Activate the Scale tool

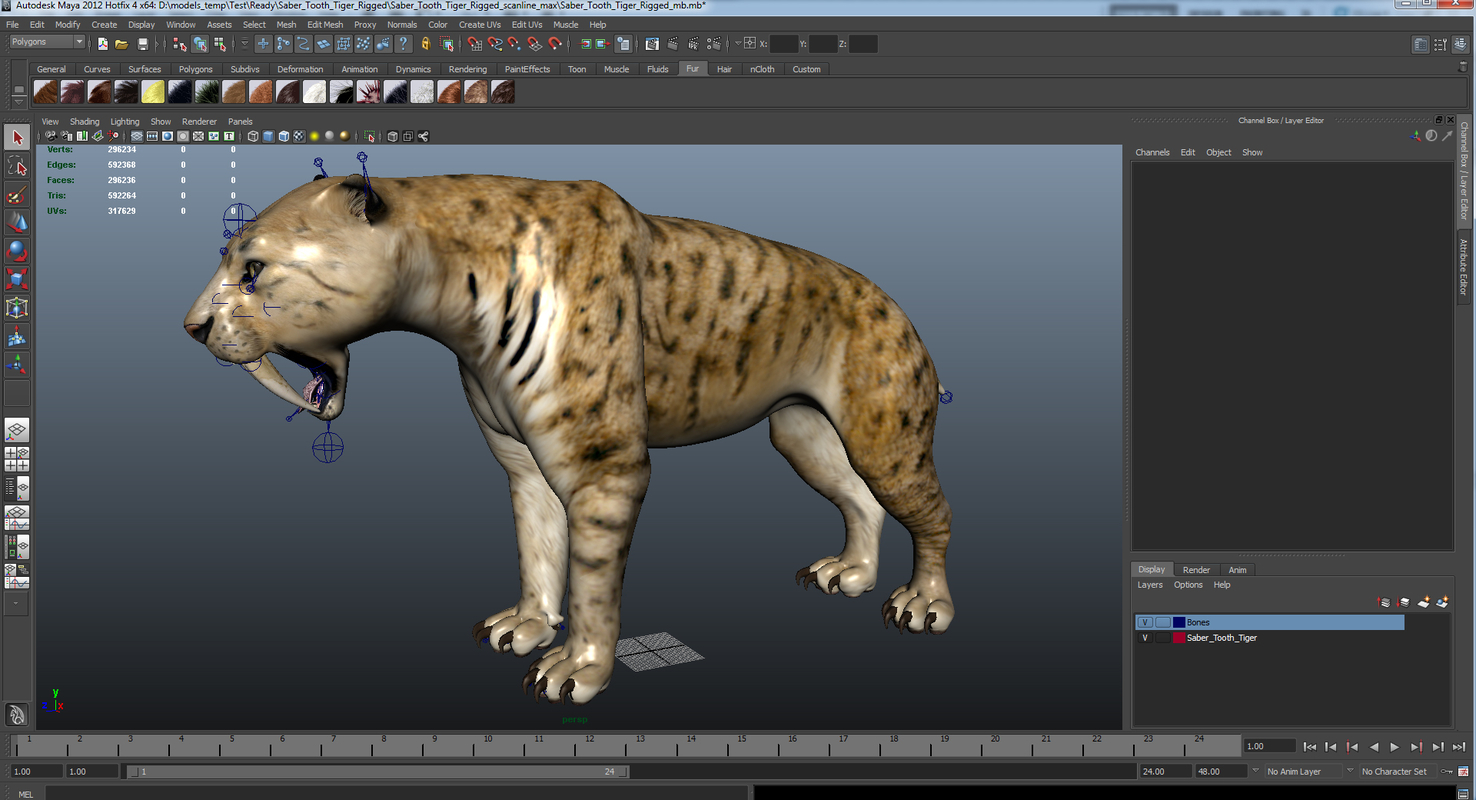tap(17, 279)
